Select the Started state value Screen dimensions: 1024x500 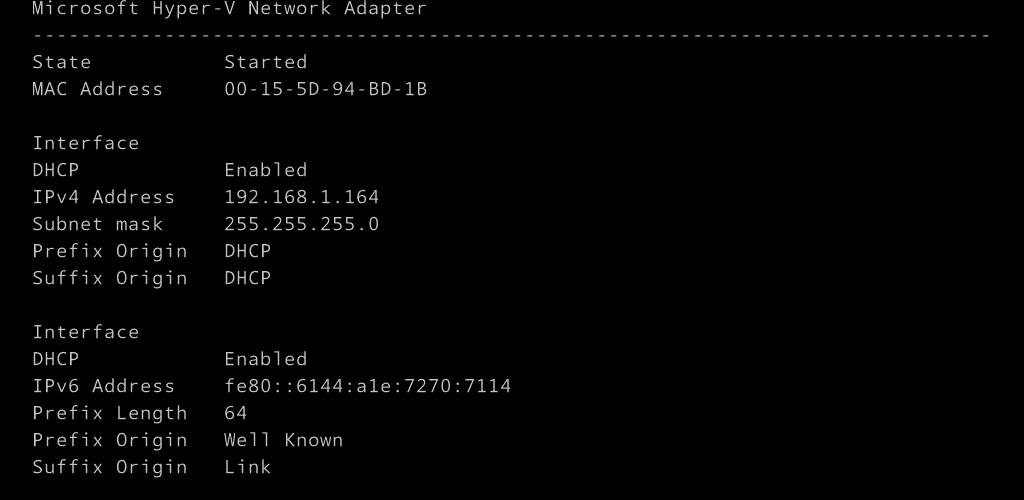[265, 62]
